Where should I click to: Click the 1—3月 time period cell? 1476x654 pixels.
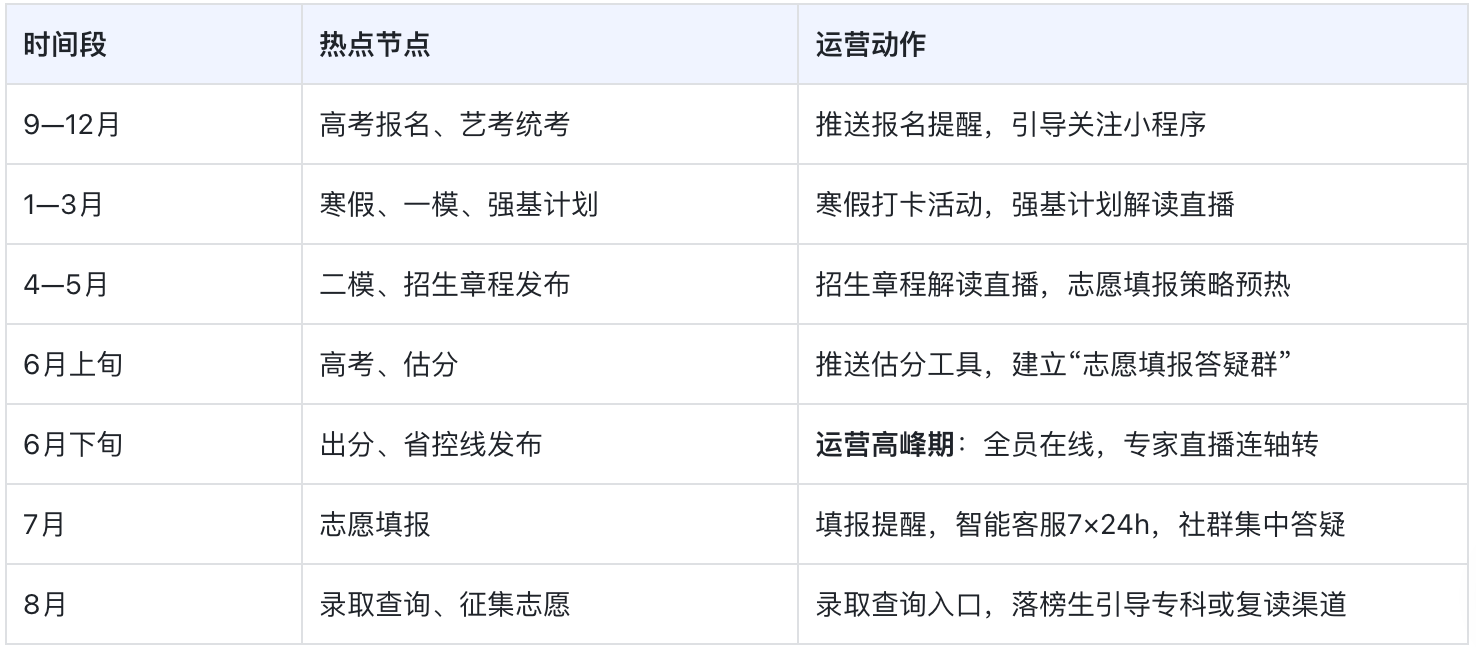click(x=65, y=205)
